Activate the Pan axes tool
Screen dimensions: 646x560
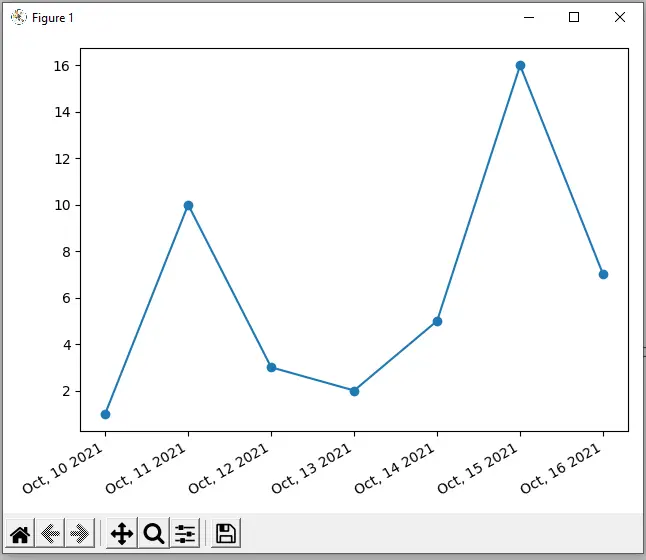tap(122, 534)
